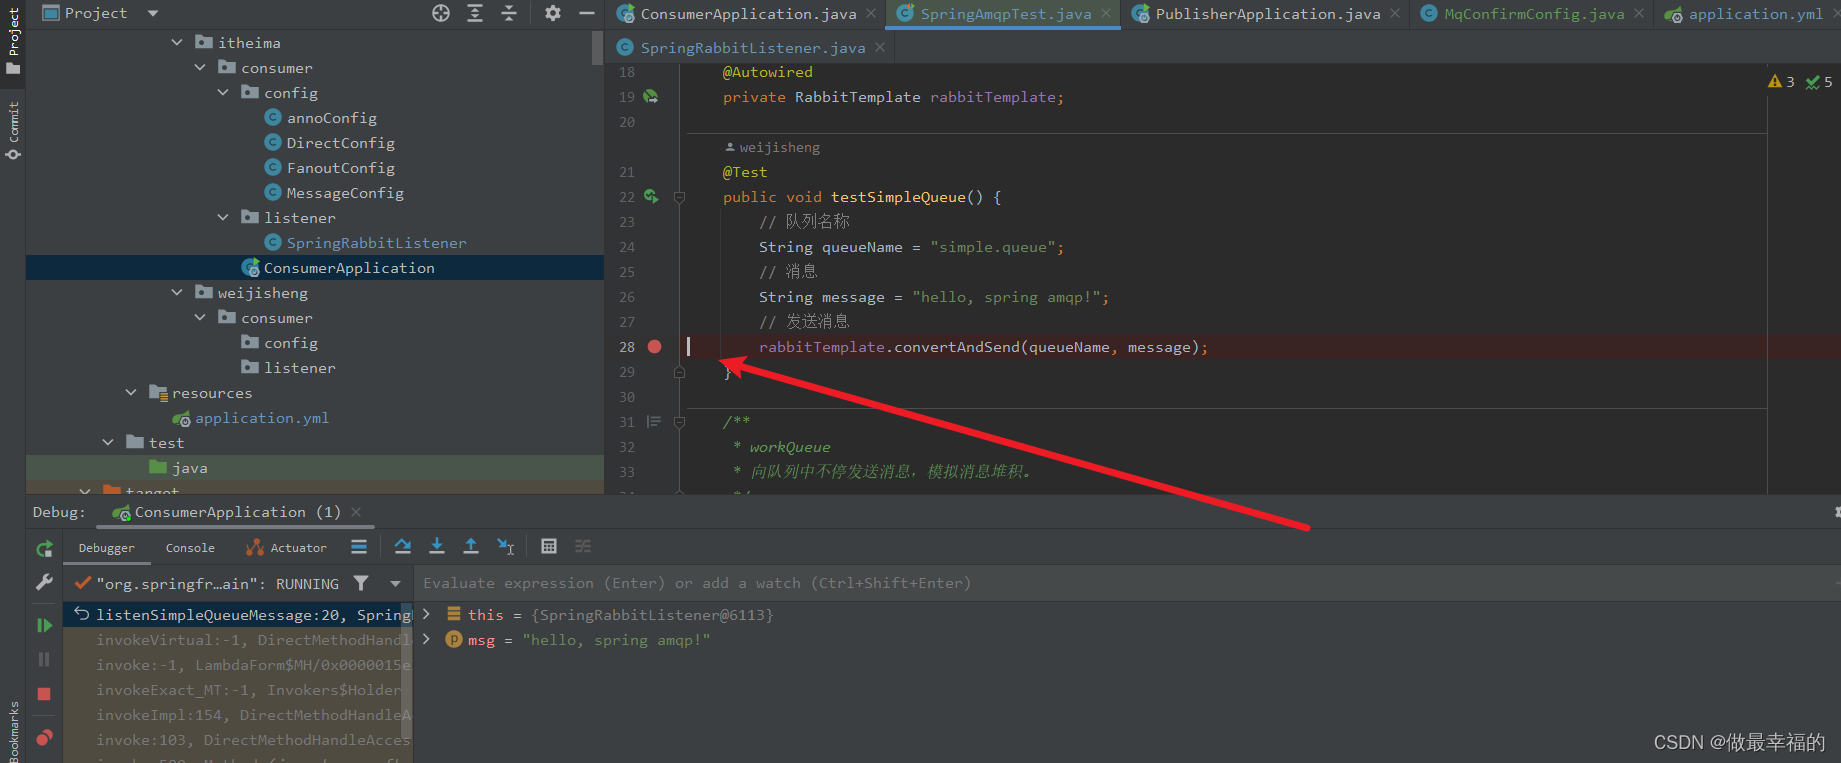The width and height of the screenshot is (1841, 763).
Task: Open Evaluate Expression calculator icon
Action: [x=549, y=546]
